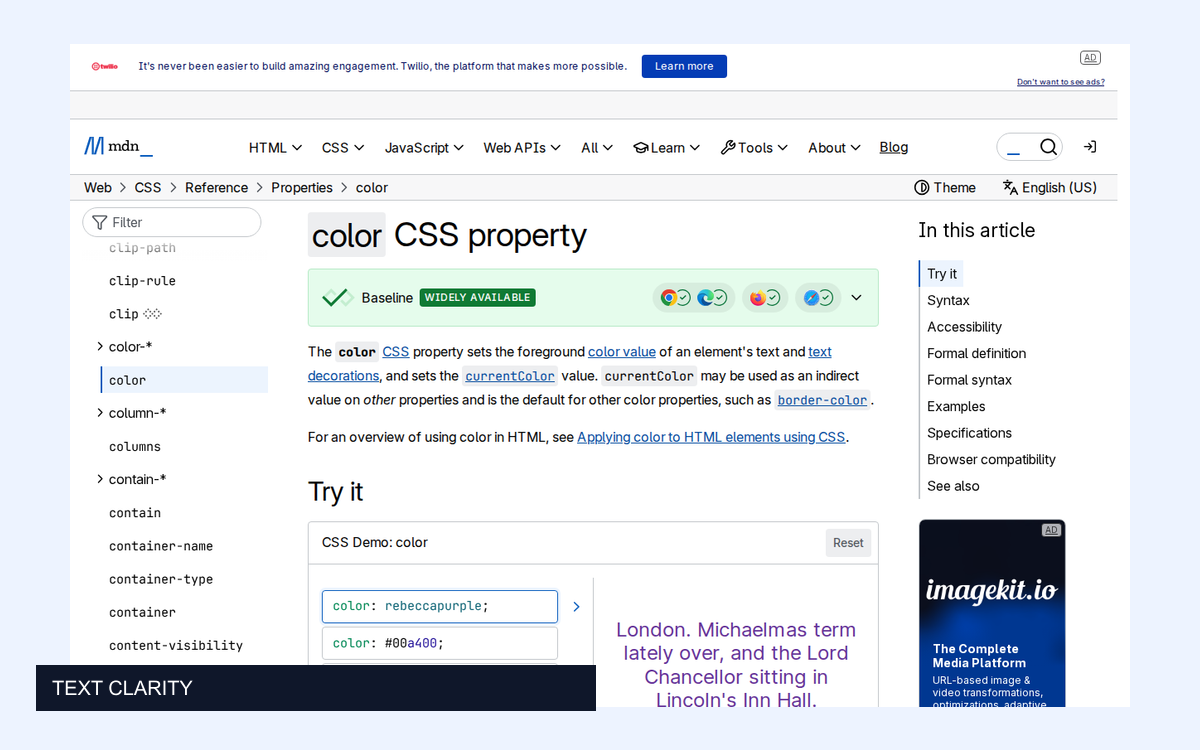Open the English (US) language selector
Screen dimensions: 1200x750
(x=1049, y=188)
